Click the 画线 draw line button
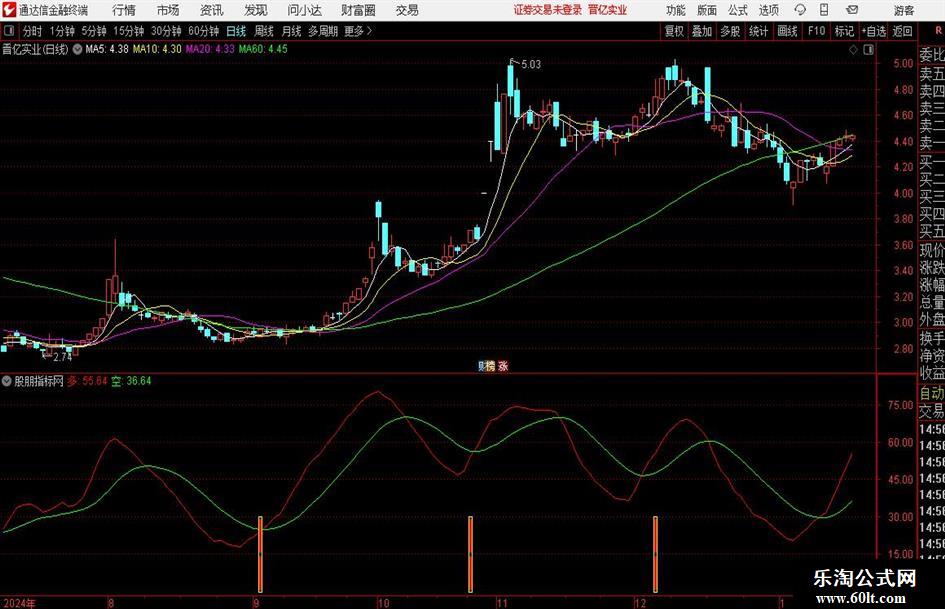945x609 pixels. tap(787, 31)
